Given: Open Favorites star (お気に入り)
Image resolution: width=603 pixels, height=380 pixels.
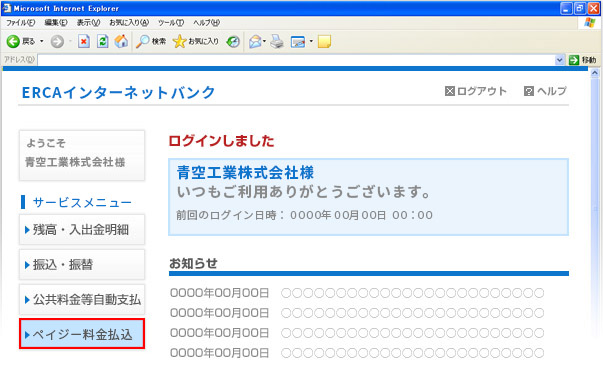Looking at the screenshot, I should point(196,41).
